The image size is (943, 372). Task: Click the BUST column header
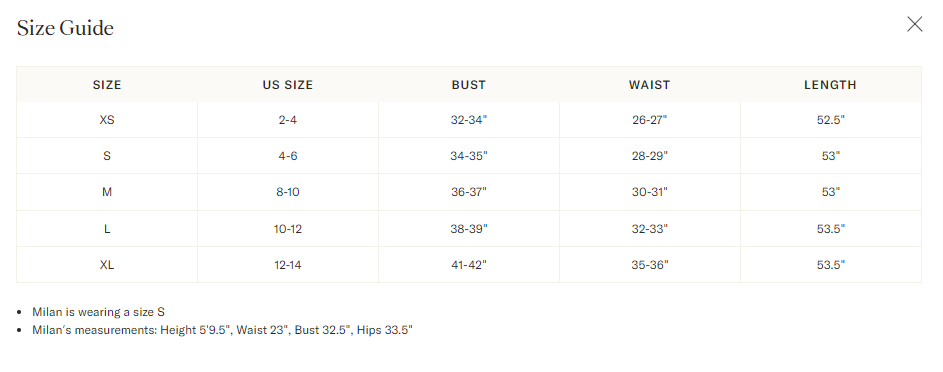[468, 85]
